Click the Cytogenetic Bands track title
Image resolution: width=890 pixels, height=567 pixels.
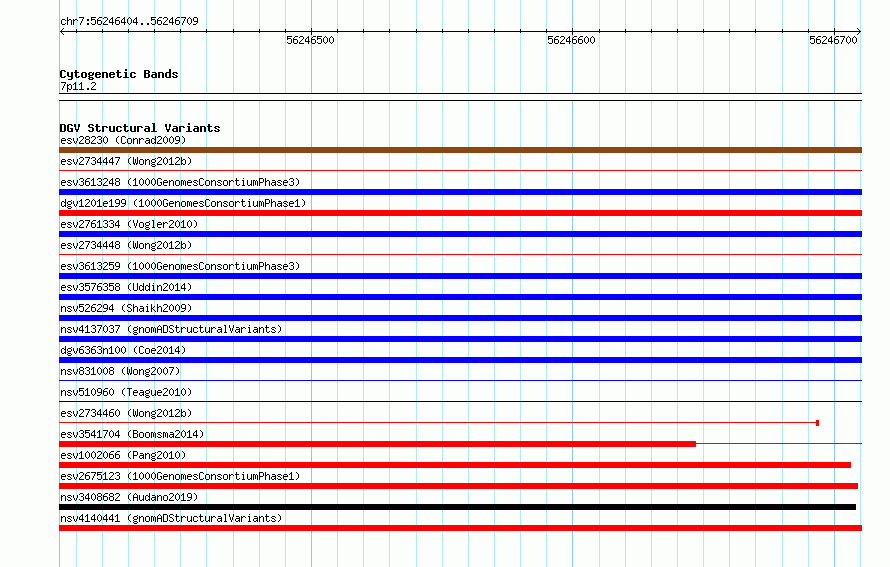tap(119, 74)
